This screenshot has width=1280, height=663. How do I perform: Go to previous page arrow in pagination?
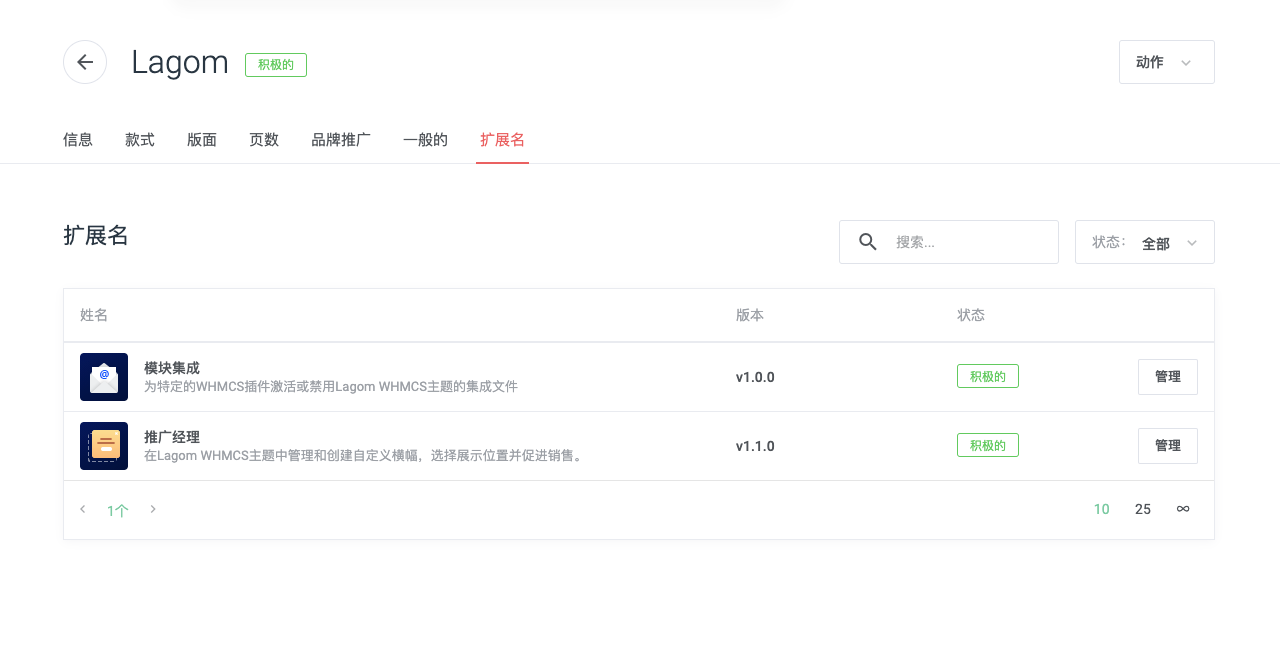tap(83, 509)
